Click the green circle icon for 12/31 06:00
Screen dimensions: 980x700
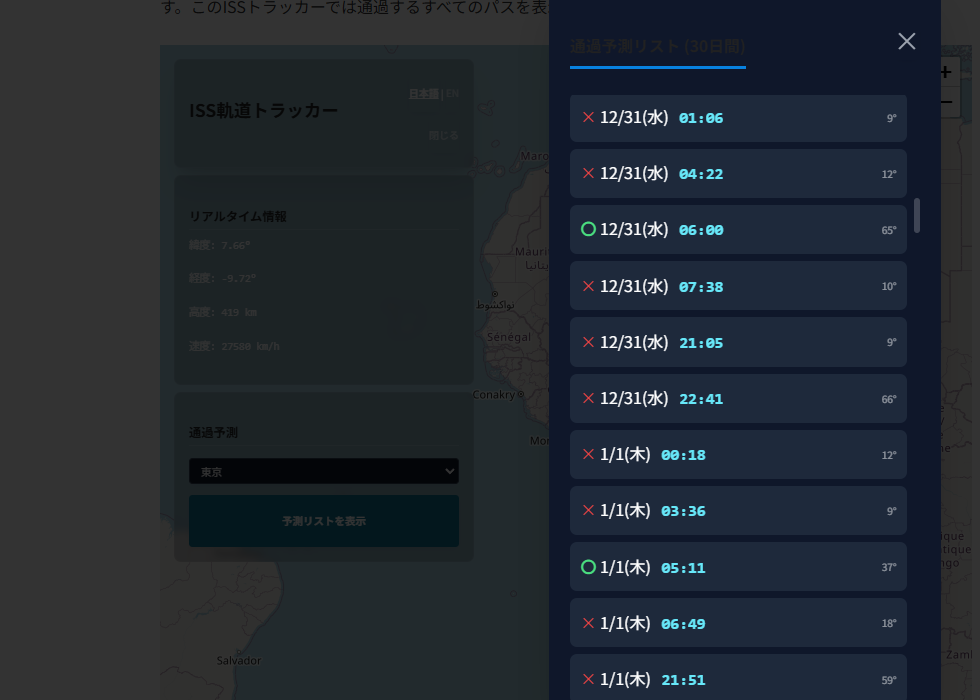point(588,230)
